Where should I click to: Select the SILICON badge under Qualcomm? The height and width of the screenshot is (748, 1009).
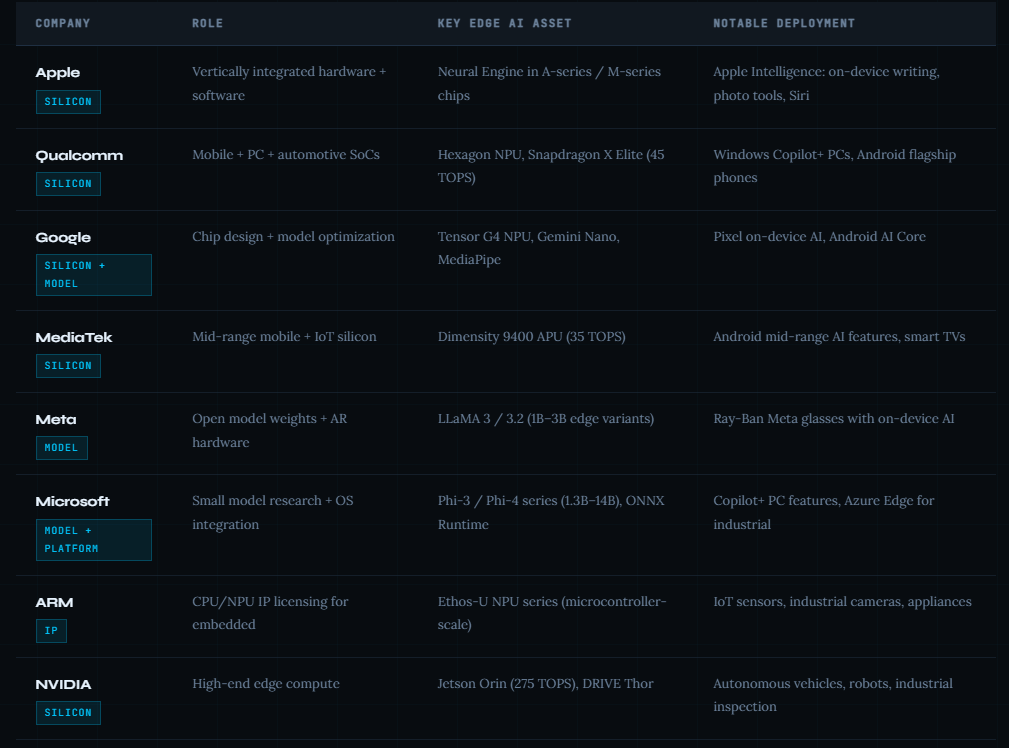coord(68,184)
